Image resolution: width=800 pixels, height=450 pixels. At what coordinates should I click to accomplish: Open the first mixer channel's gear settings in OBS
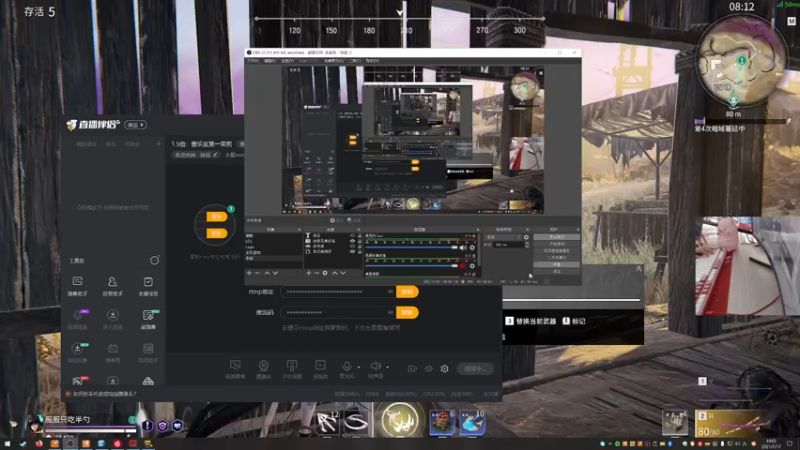472,248
